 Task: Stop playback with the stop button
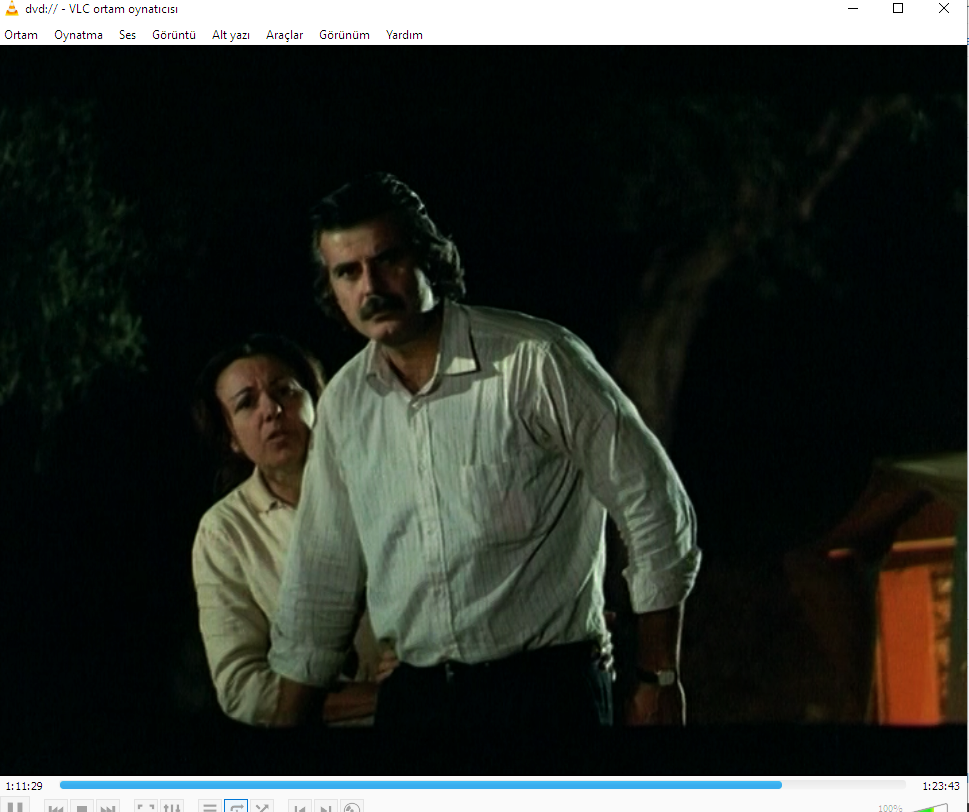82,807
